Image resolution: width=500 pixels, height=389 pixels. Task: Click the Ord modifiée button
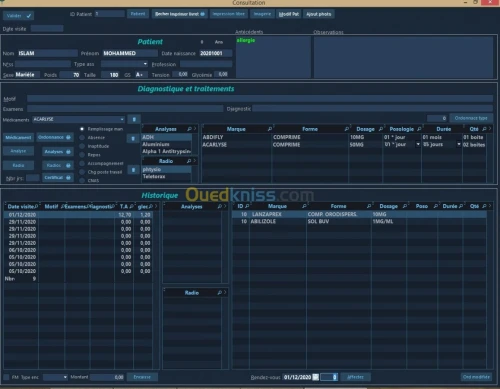click(x=476, y=377)
